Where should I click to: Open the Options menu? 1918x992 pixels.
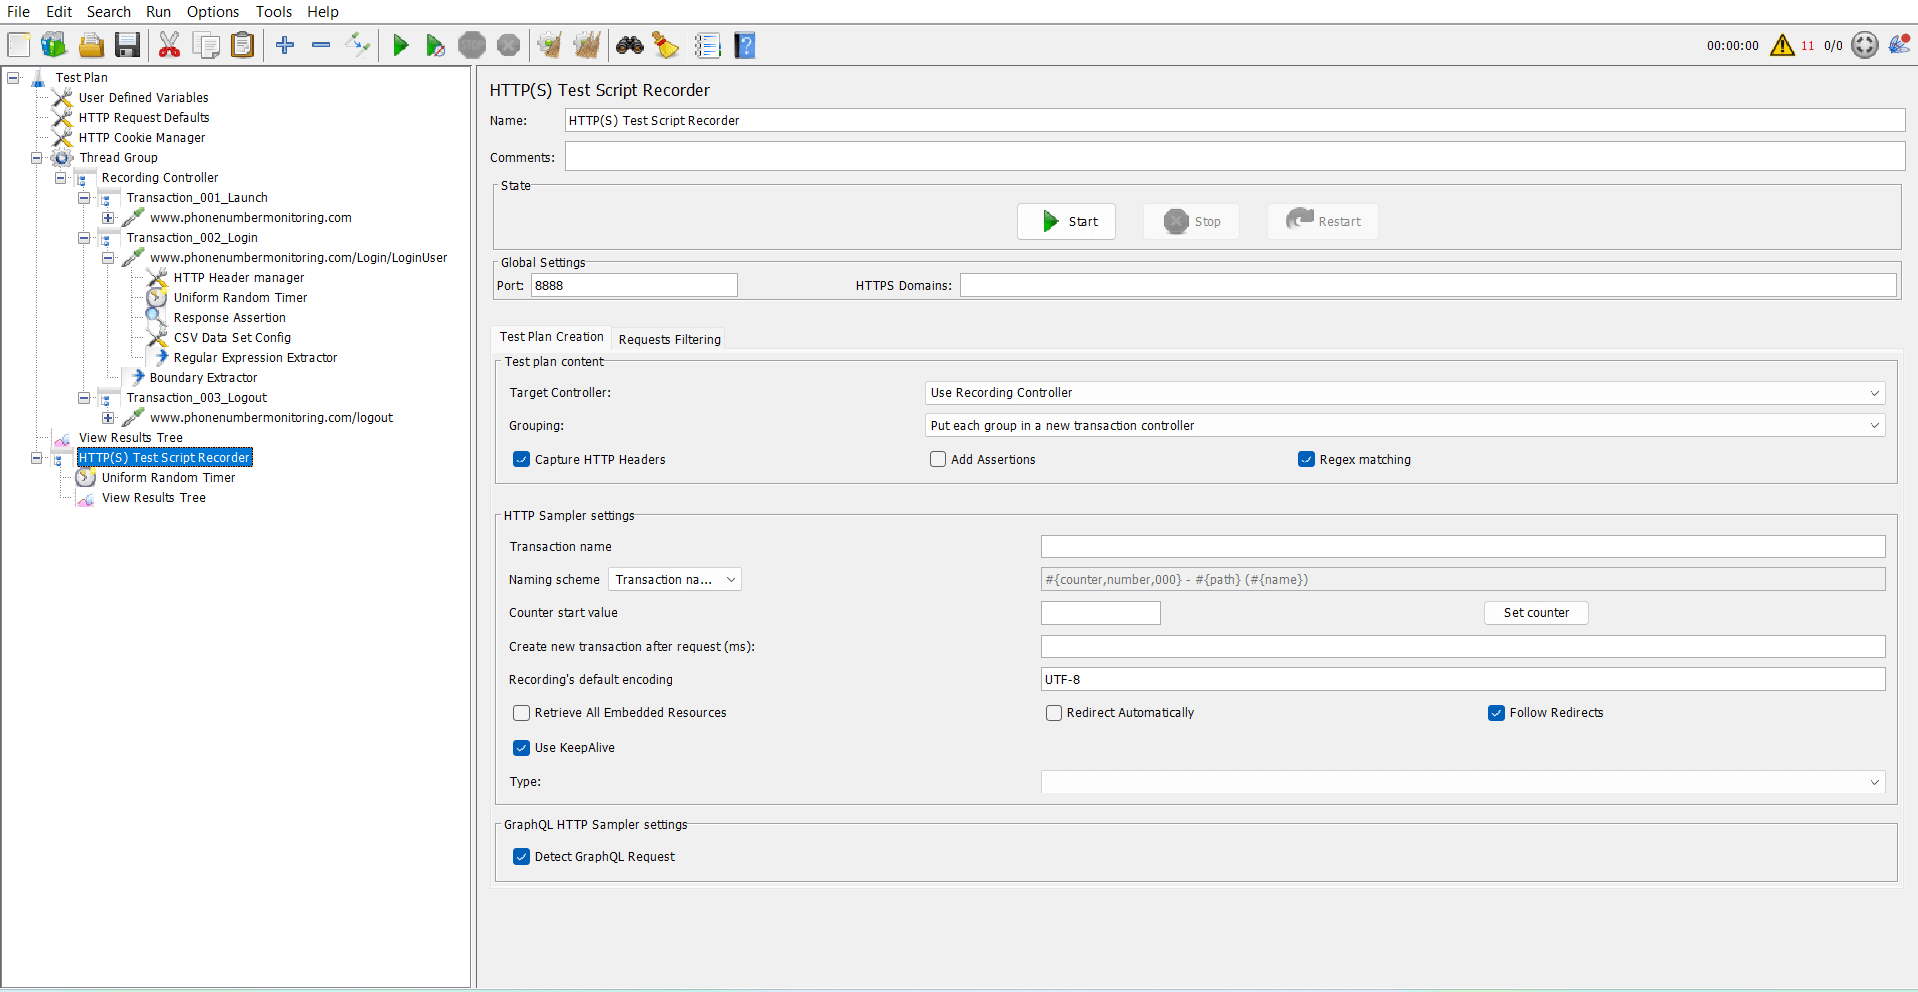pyautogui.click(x=212, y=12)
